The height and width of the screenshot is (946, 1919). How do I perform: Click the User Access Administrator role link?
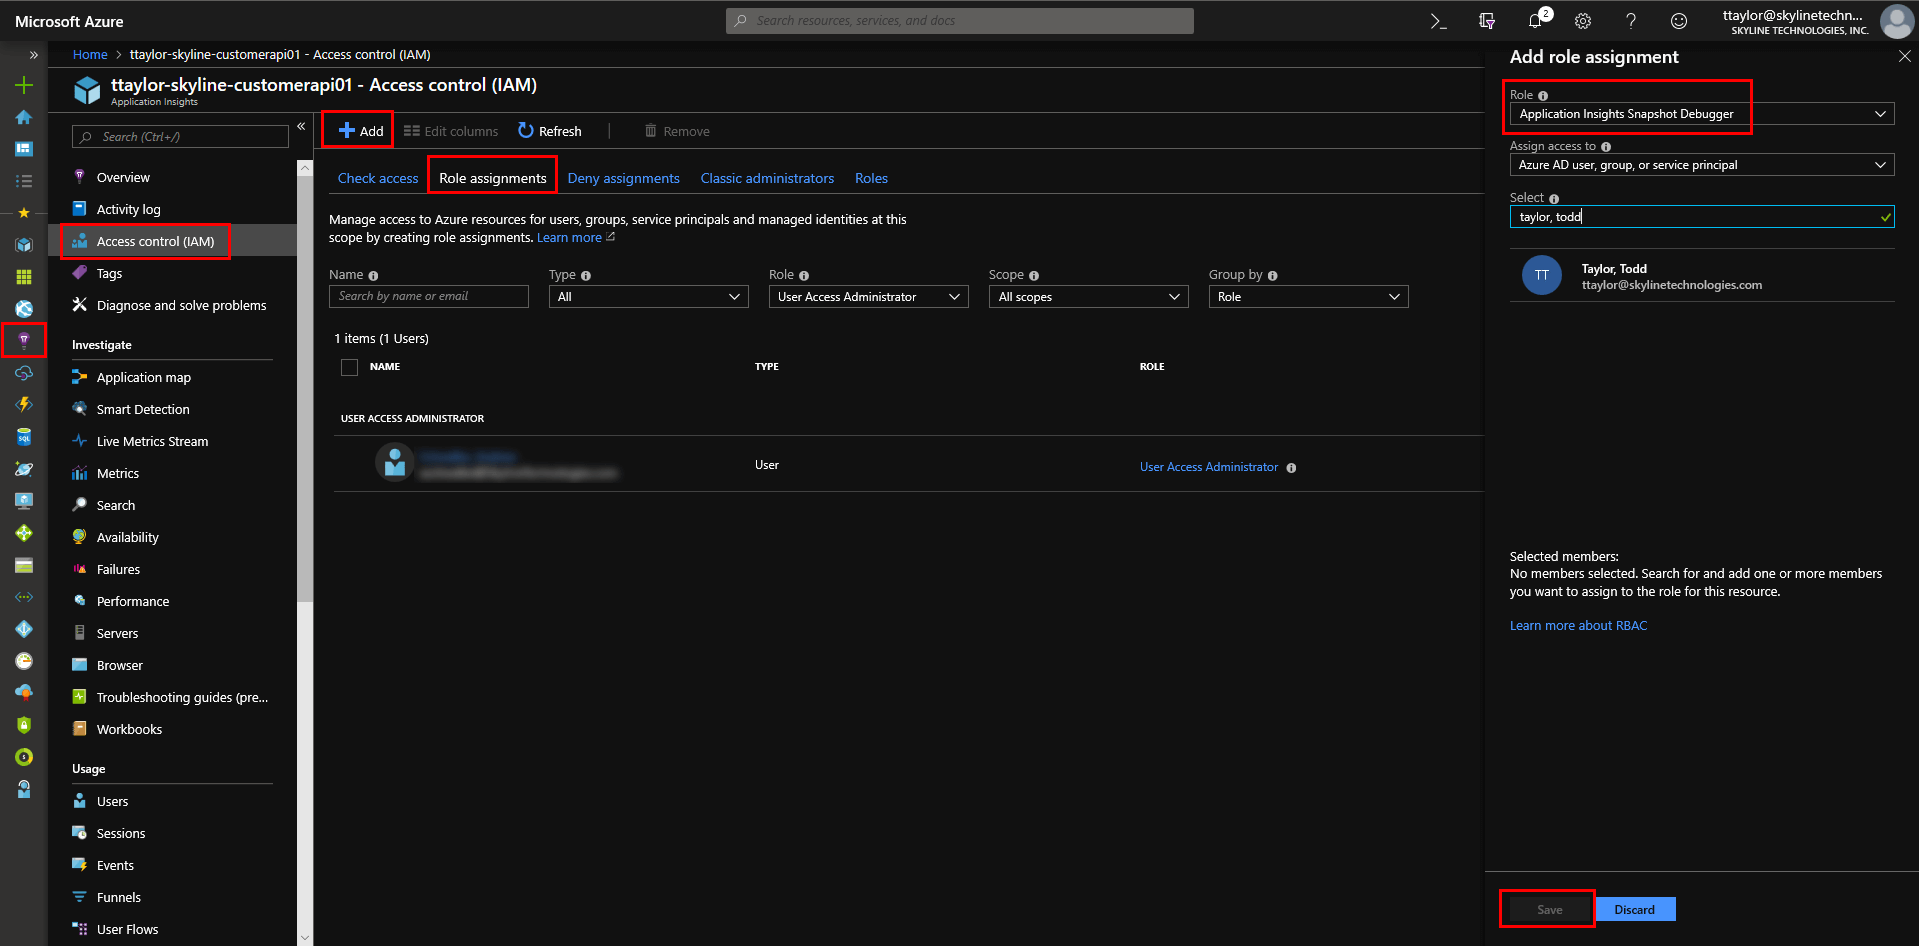(x=1209, y=467)
